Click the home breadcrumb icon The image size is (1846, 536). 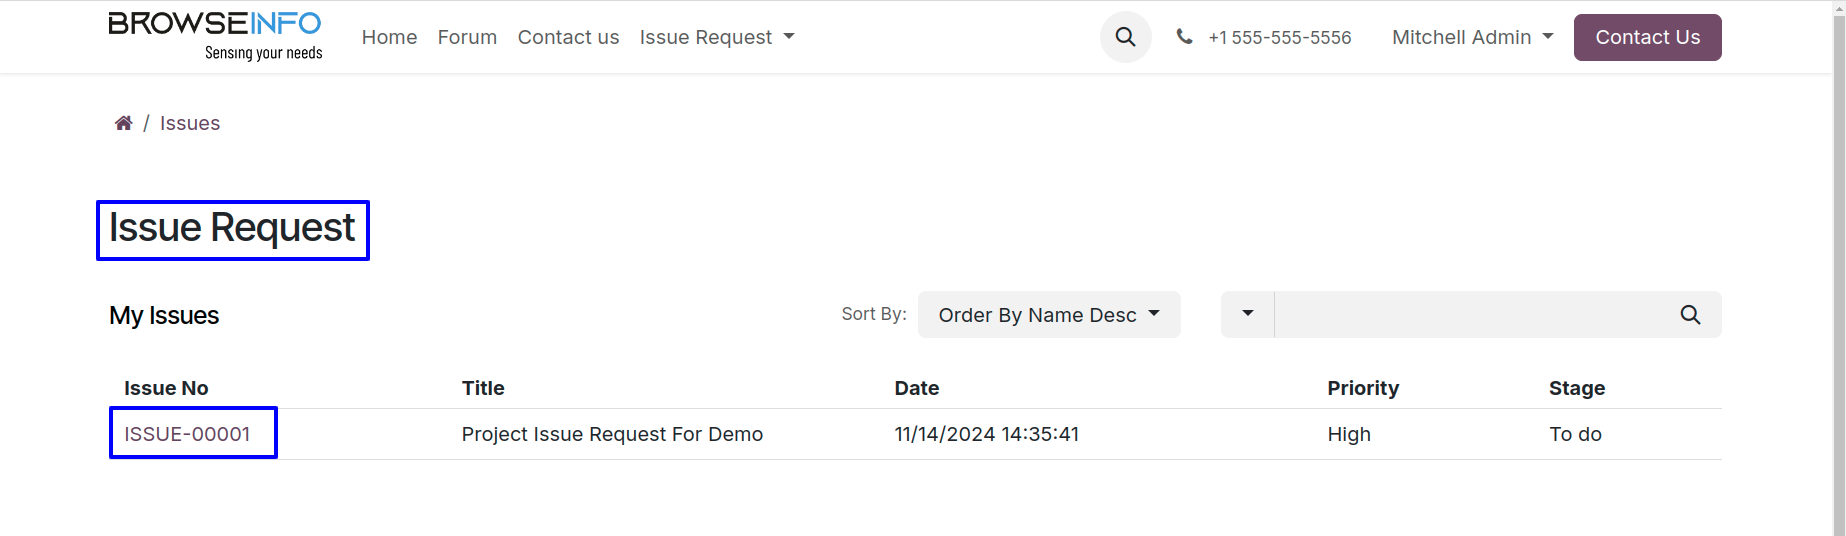coord(123,123)
